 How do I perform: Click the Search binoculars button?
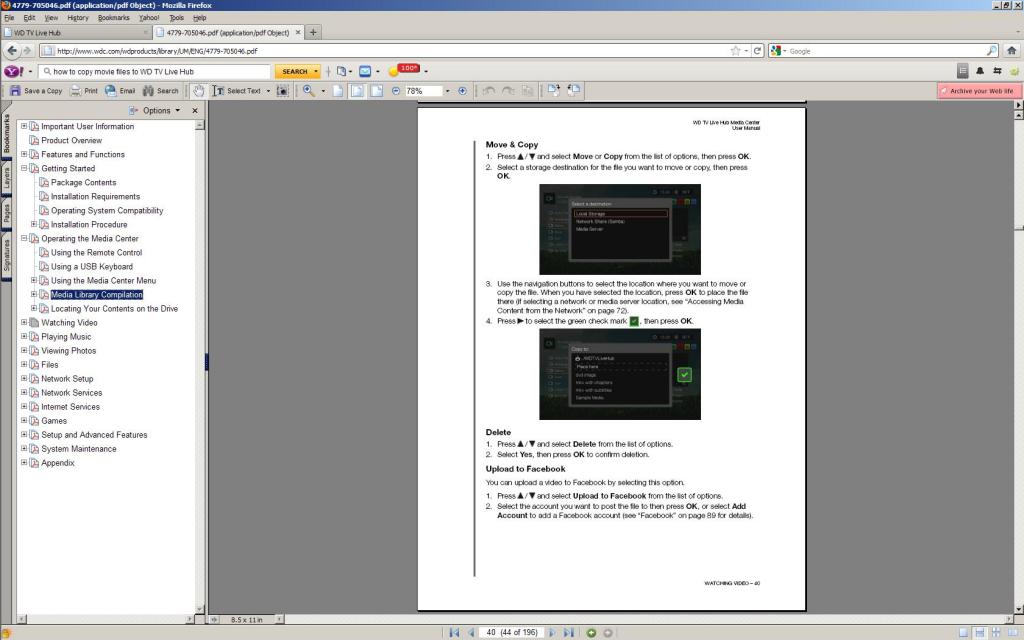point(160,91)
